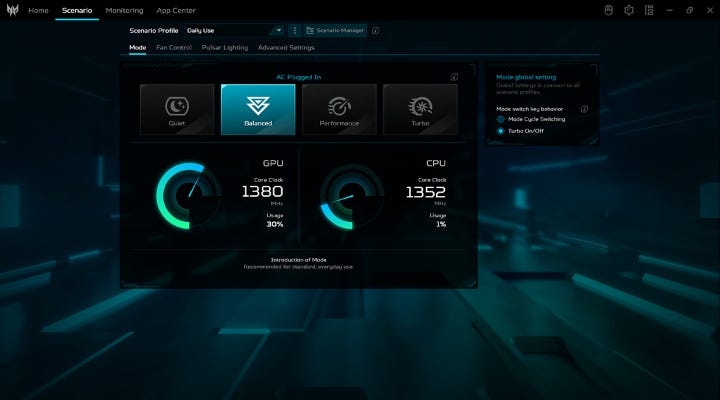The width and height of the screenshot is (720, 400).
Task: Open Scenario Manager
Action: click(335, 30)
